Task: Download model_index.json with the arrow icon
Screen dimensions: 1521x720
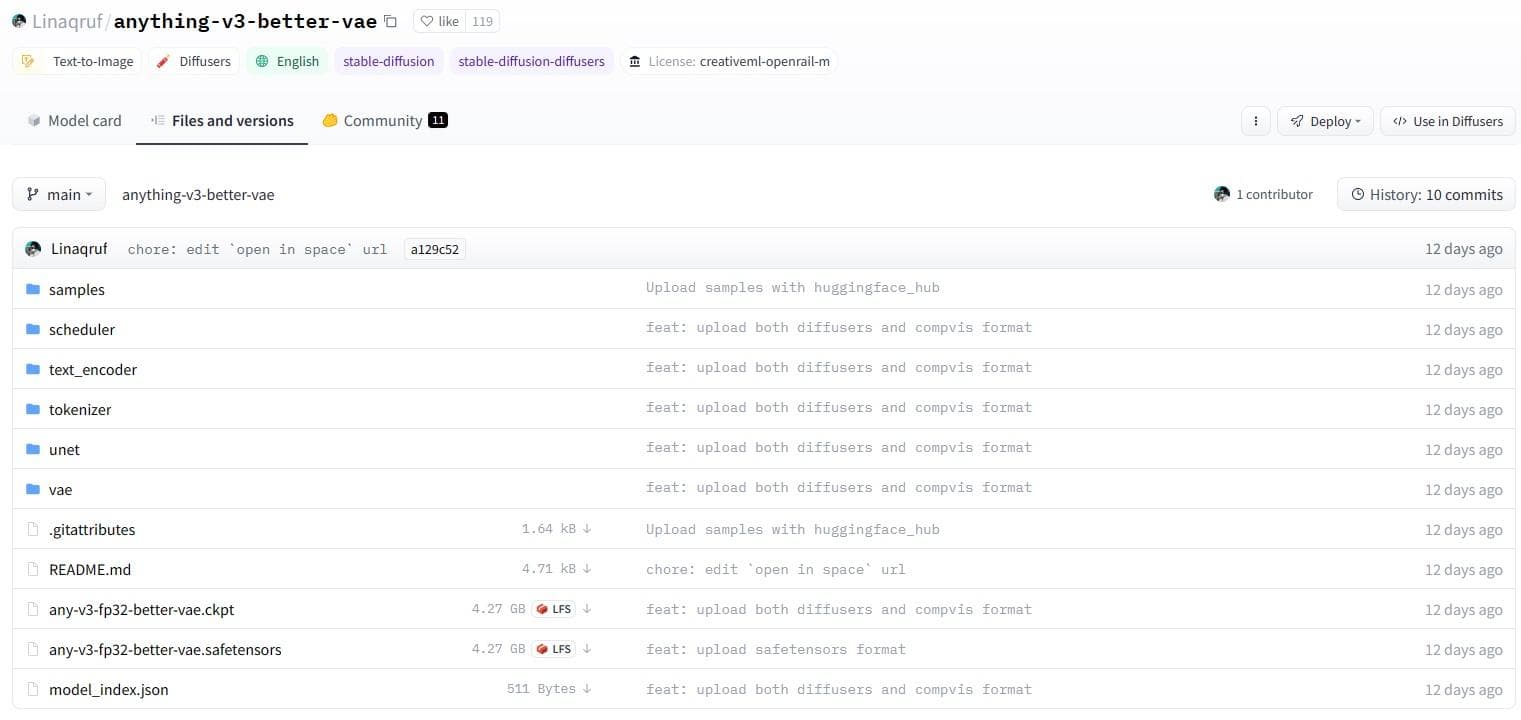Action: pos(587,689)
